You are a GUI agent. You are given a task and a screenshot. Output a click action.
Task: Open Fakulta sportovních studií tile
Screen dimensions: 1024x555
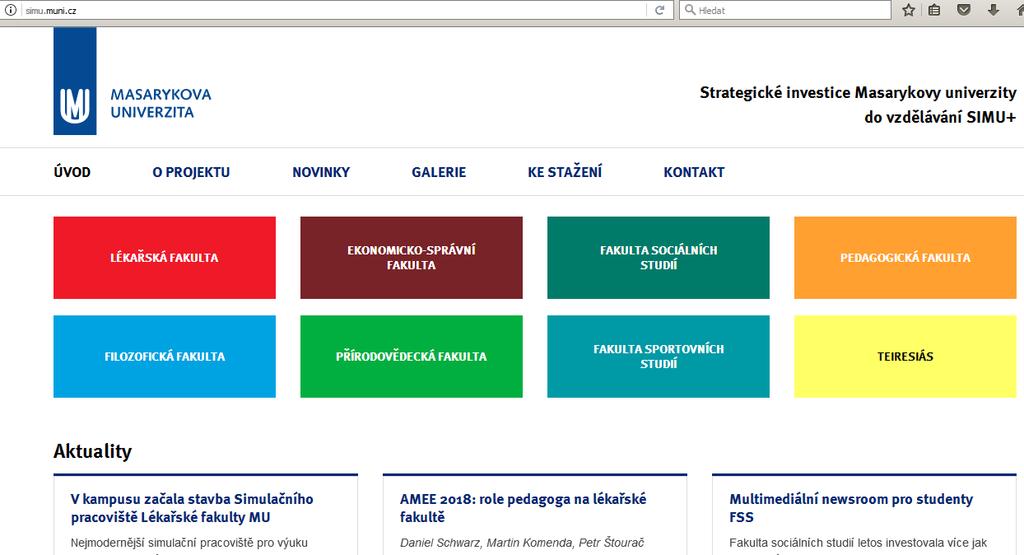pos(658,357)
